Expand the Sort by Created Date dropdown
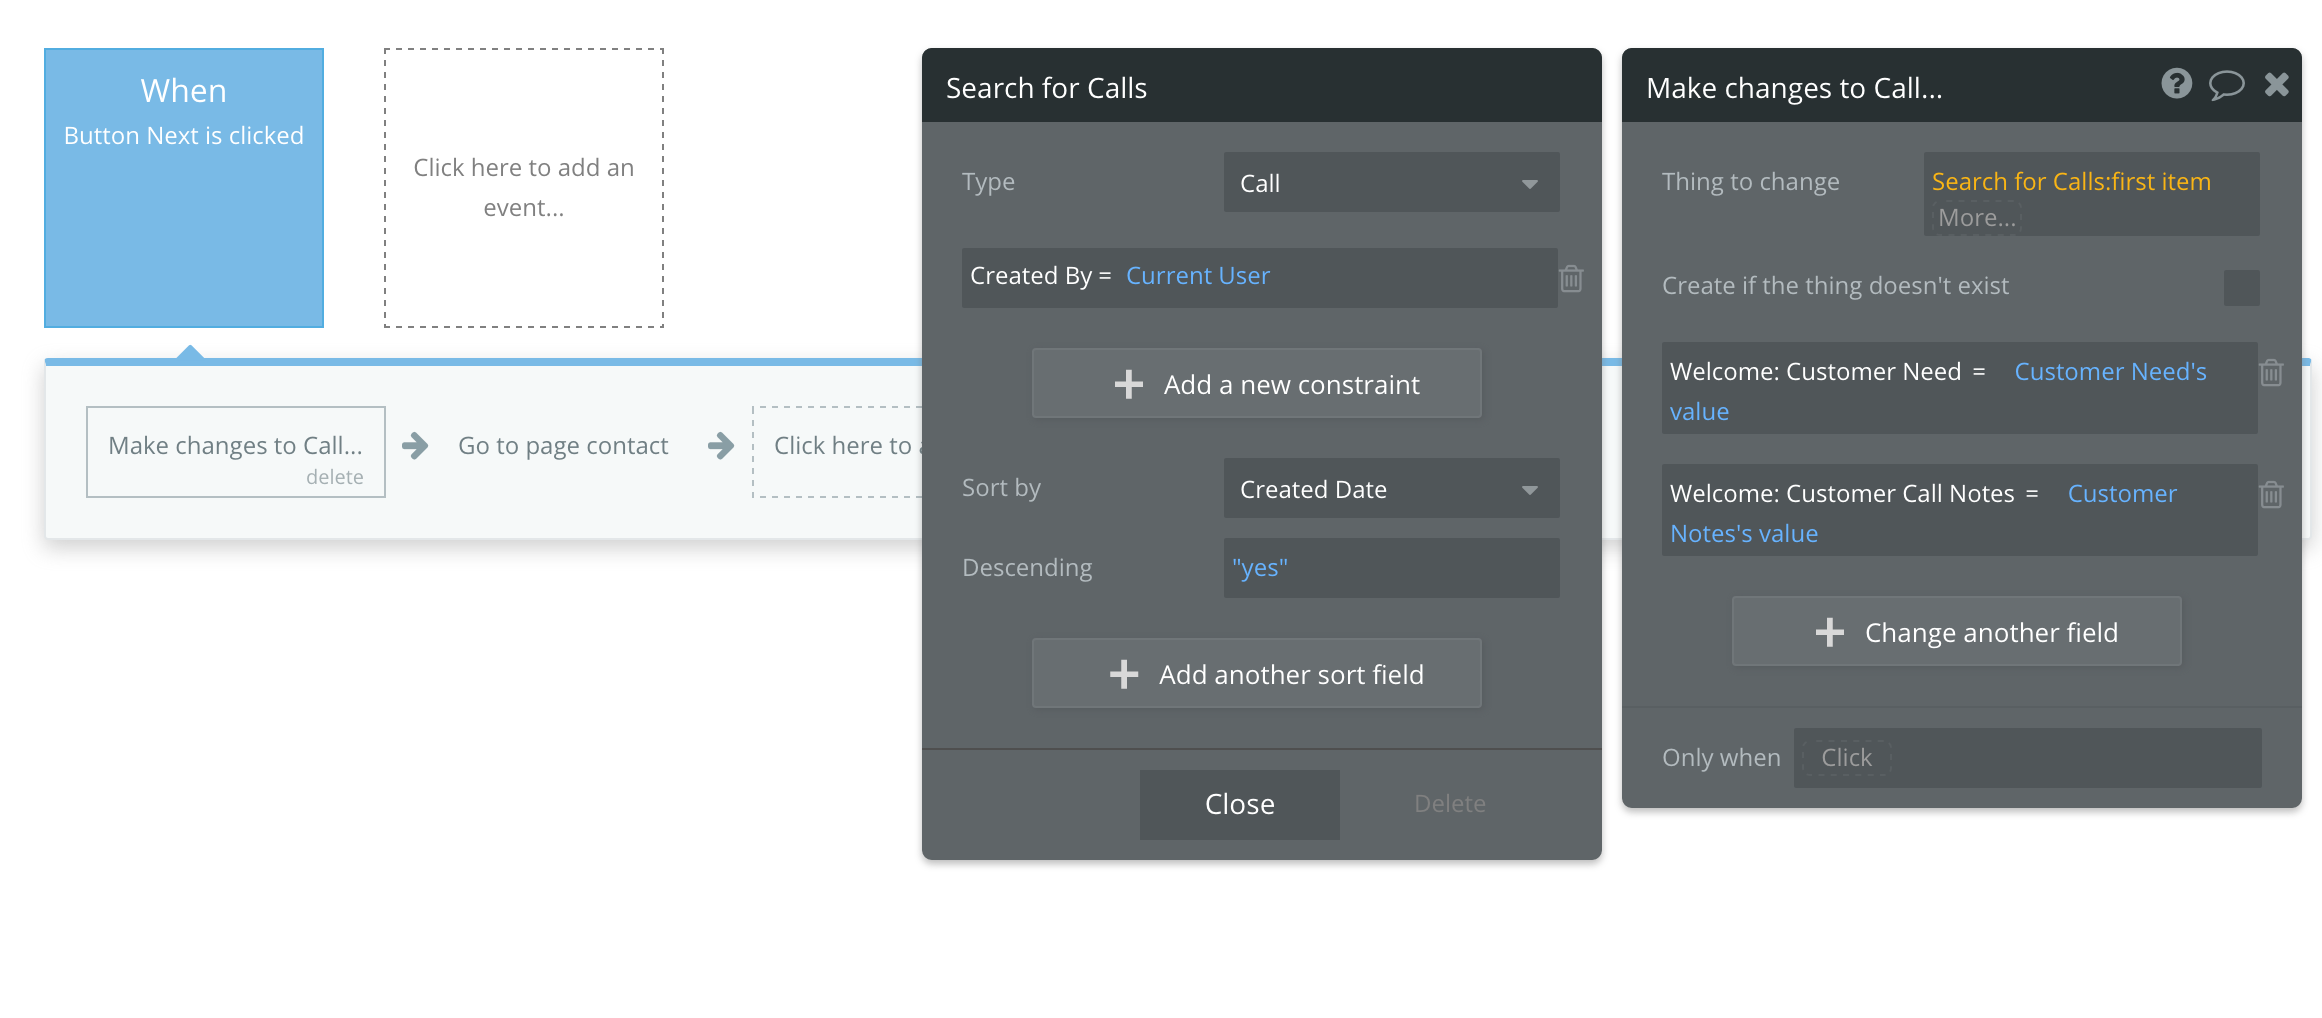Screen dimensions: 2322x1018 [1390, 489]
